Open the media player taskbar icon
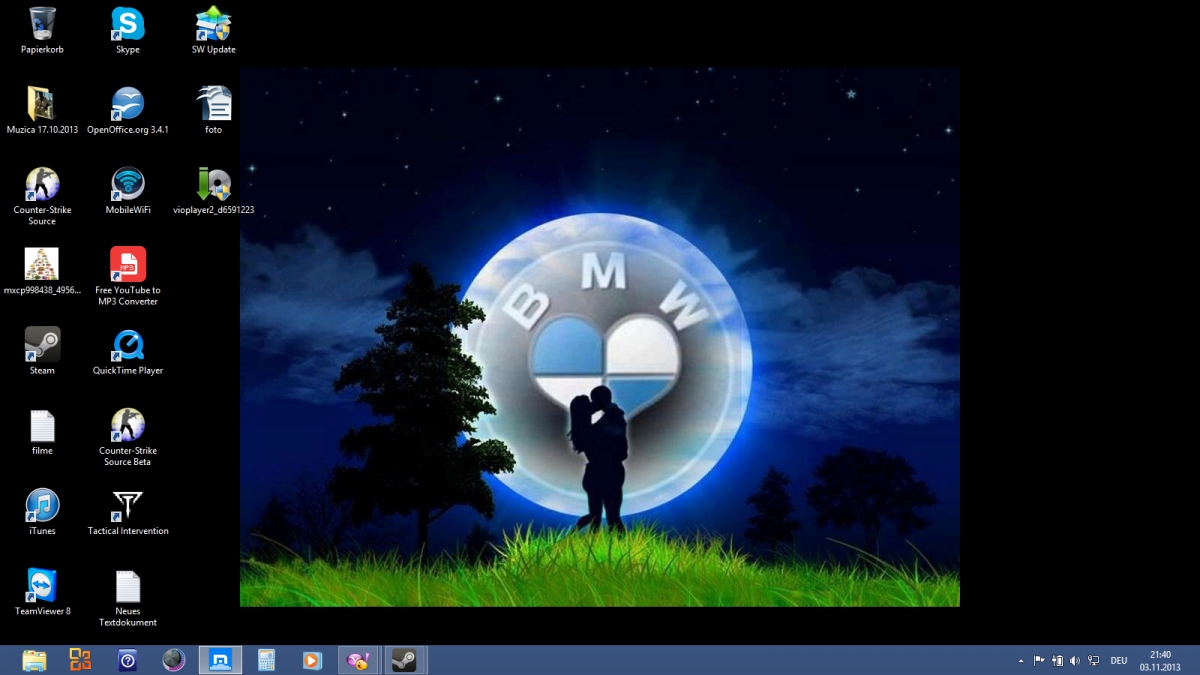Screen dimensions: 1200x675 point(312,660)
